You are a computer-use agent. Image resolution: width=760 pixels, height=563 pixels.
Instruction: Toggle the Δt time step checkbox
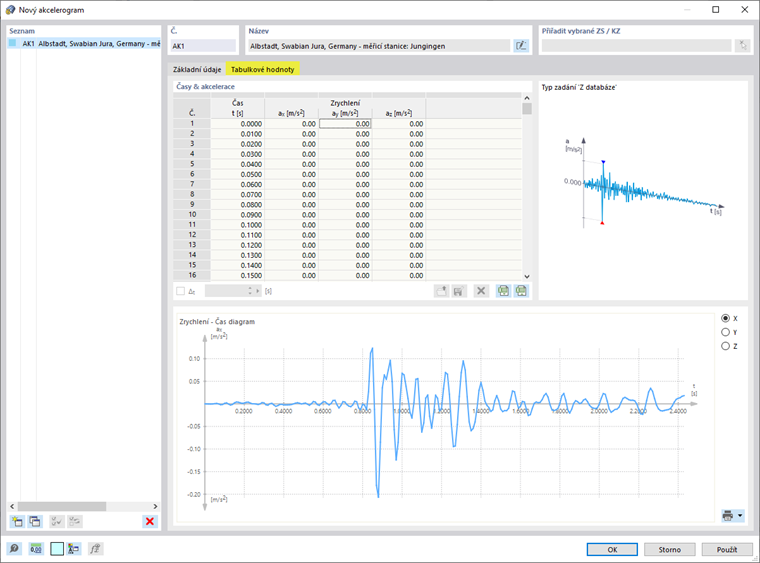click(x=180, y=291)
